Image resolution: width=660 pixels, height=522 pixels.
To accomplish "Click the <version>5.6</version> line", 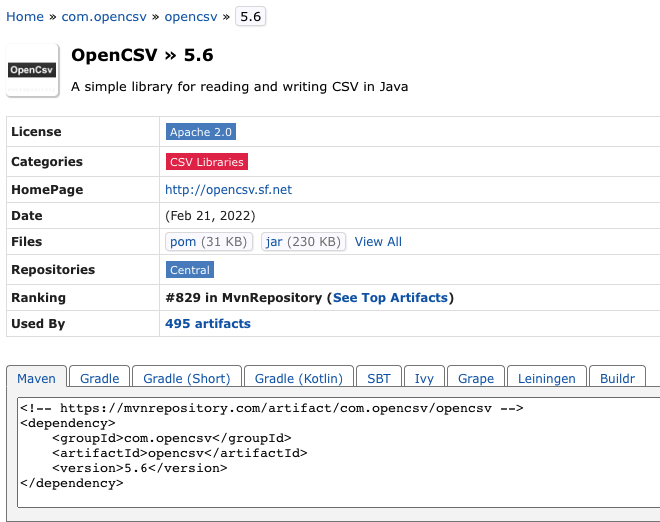I will (x=140, y=468).
